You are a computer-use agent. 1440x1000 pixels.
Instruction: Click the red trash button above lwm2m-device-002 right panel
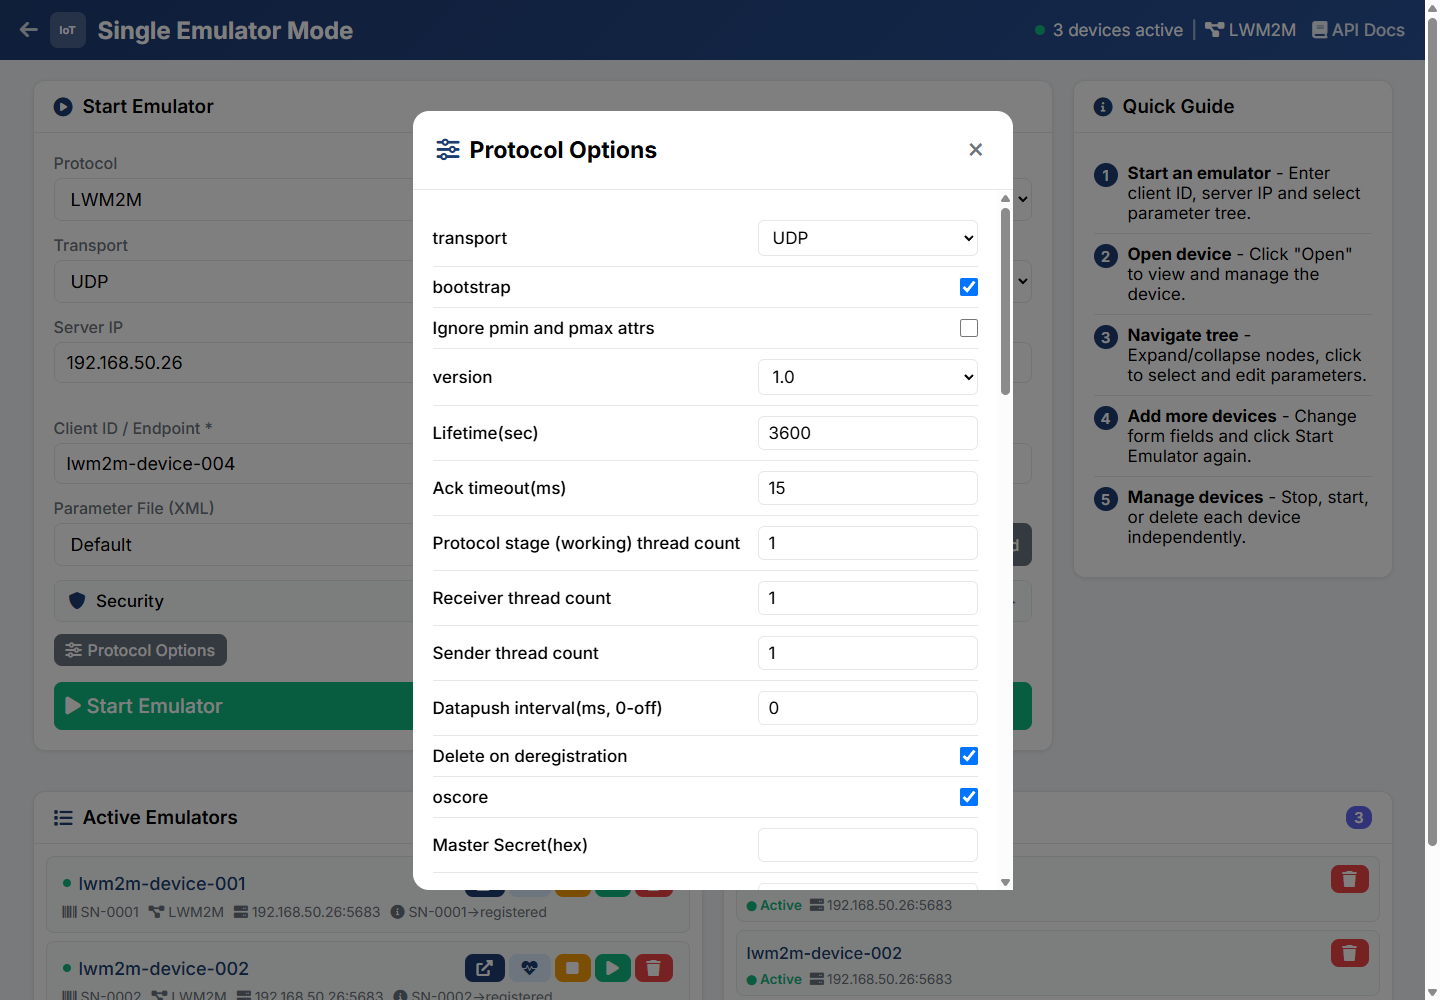coord(1349,879)
